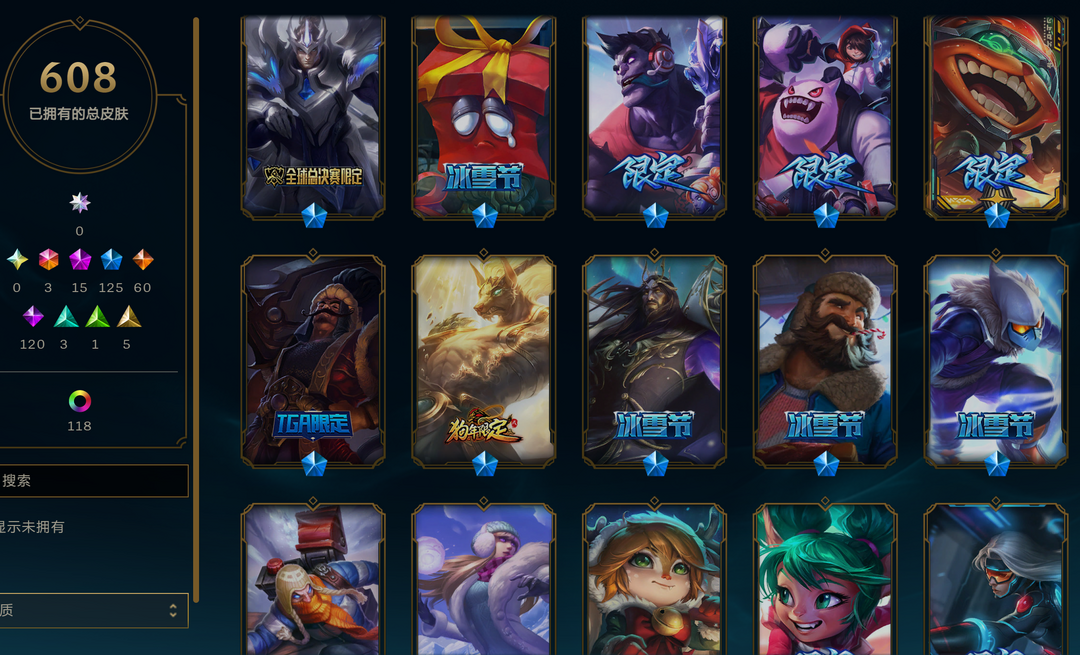Image resolution: width=1080 pixels, height=655 pixels.
Task: Select the golden 狗年限定 skin card
Action: [x=484, y=362]
